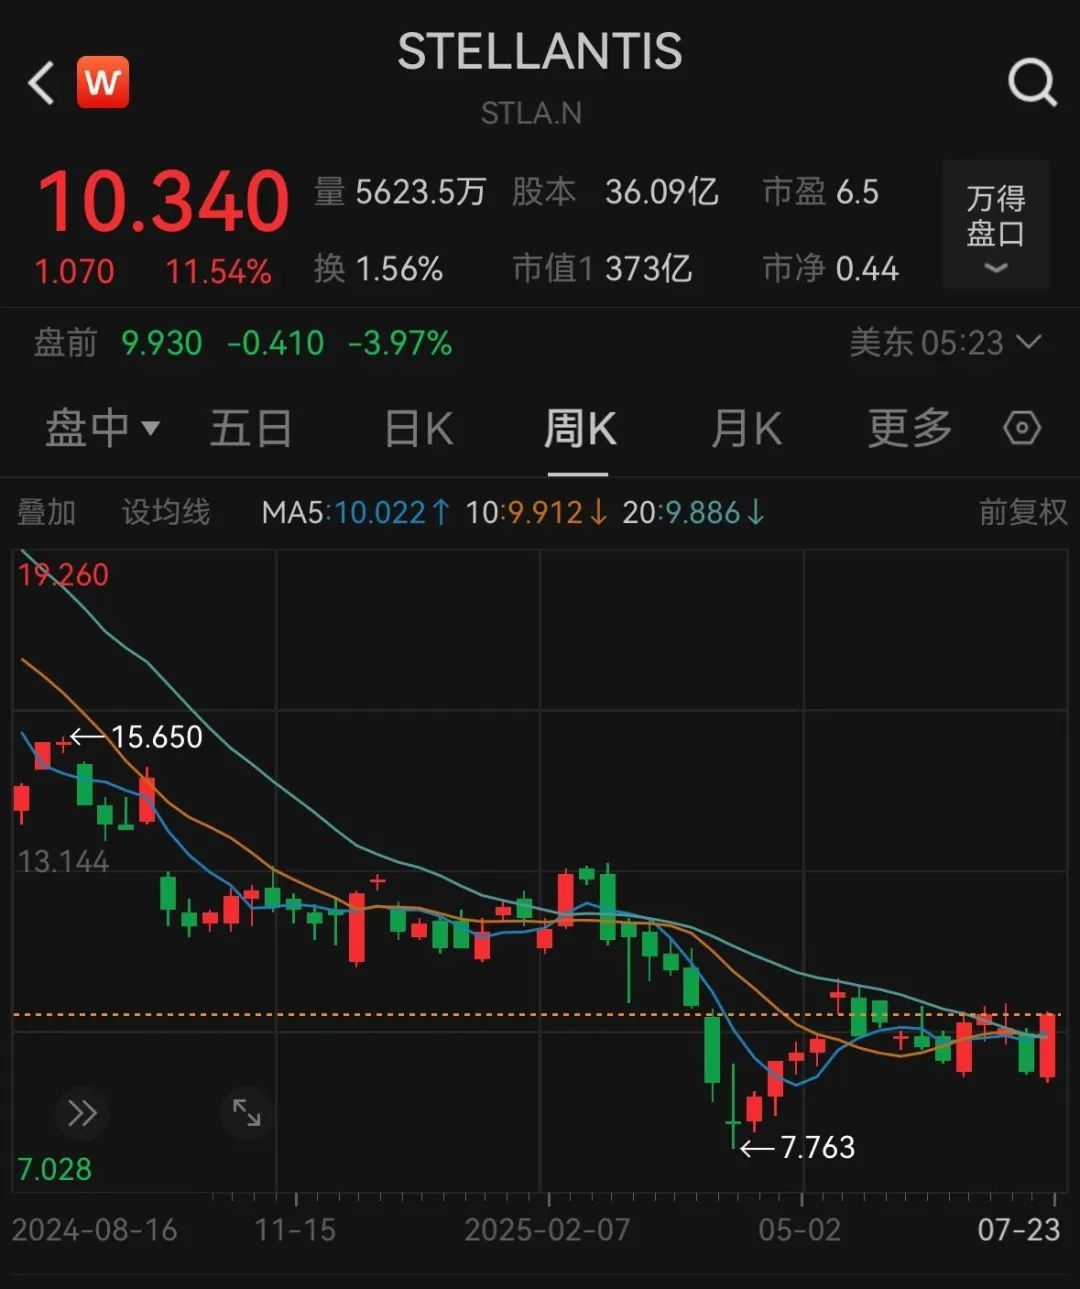
Task: Open the 更多 more options menu
Action: (x=908, y=427)
